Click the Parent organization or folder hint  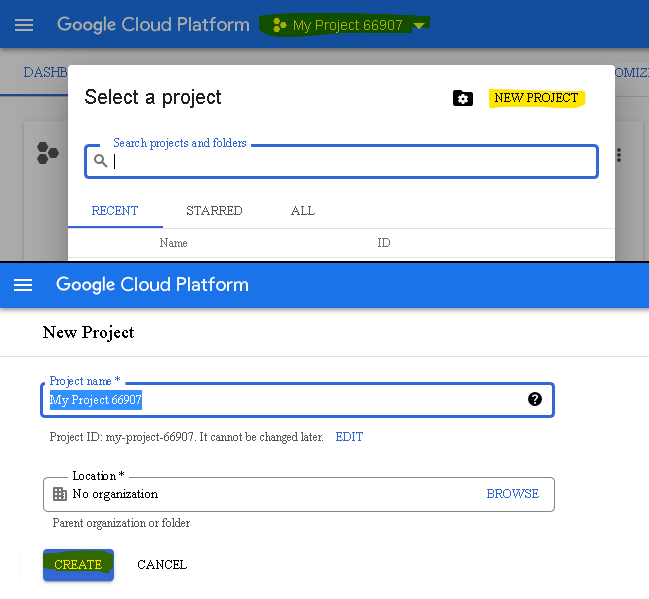[x=121, y=523]
